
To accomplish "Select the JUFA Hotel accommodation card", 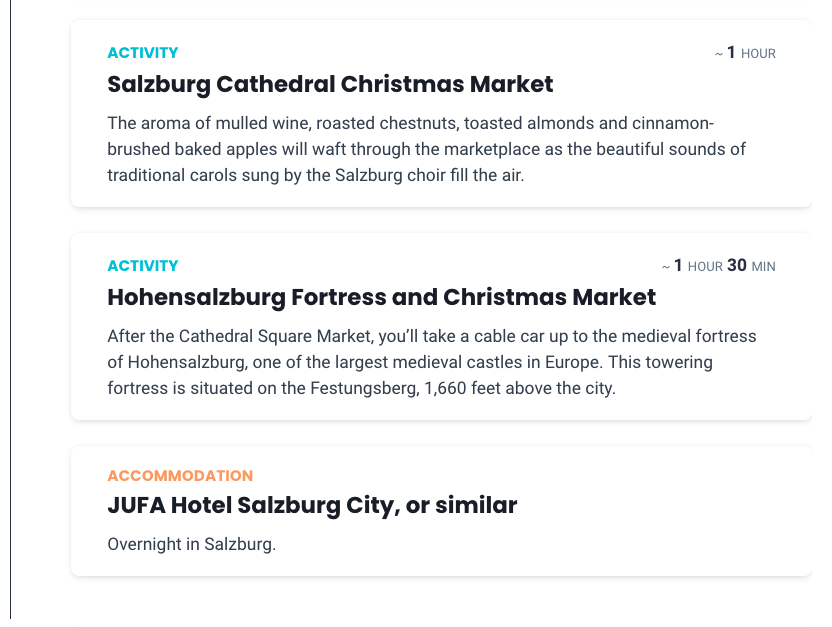I will click(x=441, y=511).
